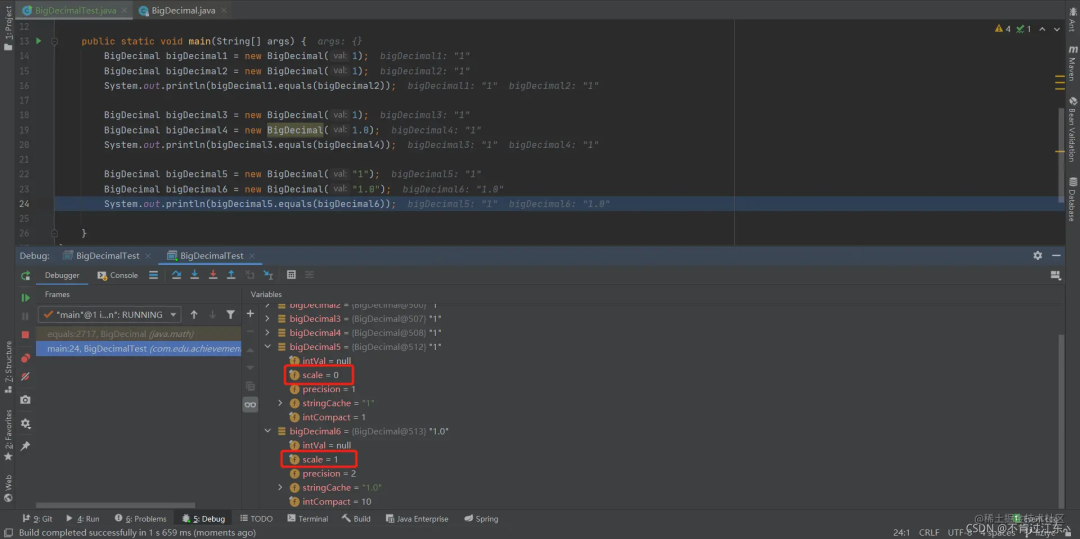Viewport: 1080px width, 539px height.
Task: Click run gutter icon at line 13
Action: pyautogui.click(x=39, y=41)
